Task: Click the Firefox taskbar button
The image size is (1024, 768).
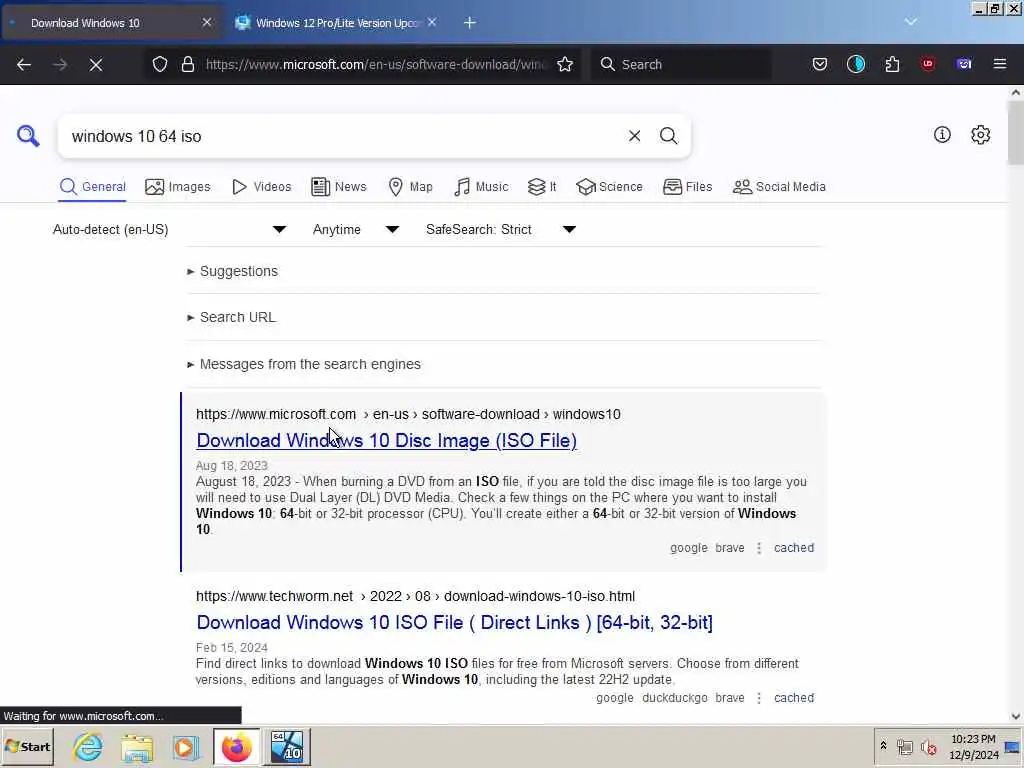Action: (236, 747)
